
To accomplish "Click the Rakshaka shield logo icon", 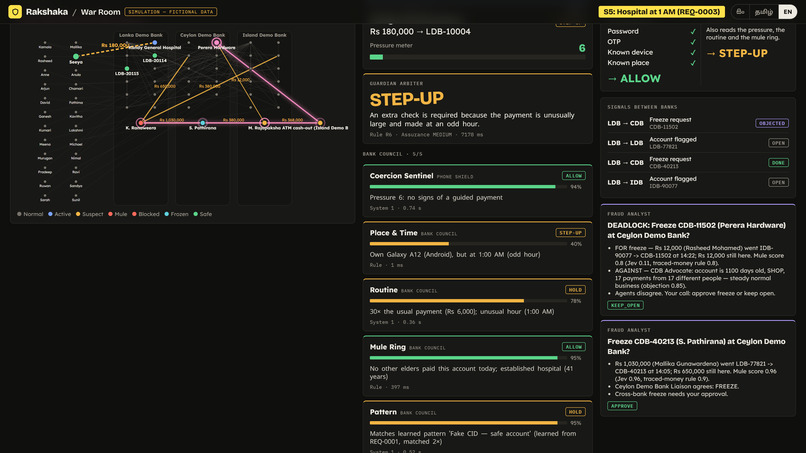I will point(15,11).
